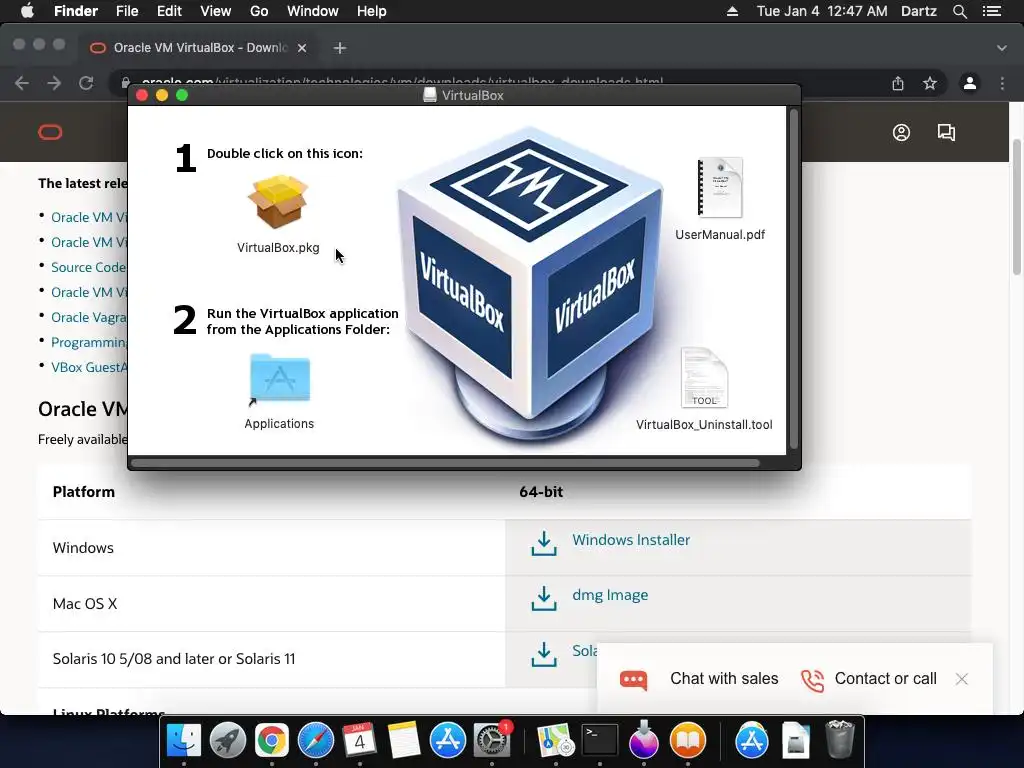Screen dimensions: 1024x768
Task: Open Google Chrome from the Dock
Action: [x=272, y=740]
